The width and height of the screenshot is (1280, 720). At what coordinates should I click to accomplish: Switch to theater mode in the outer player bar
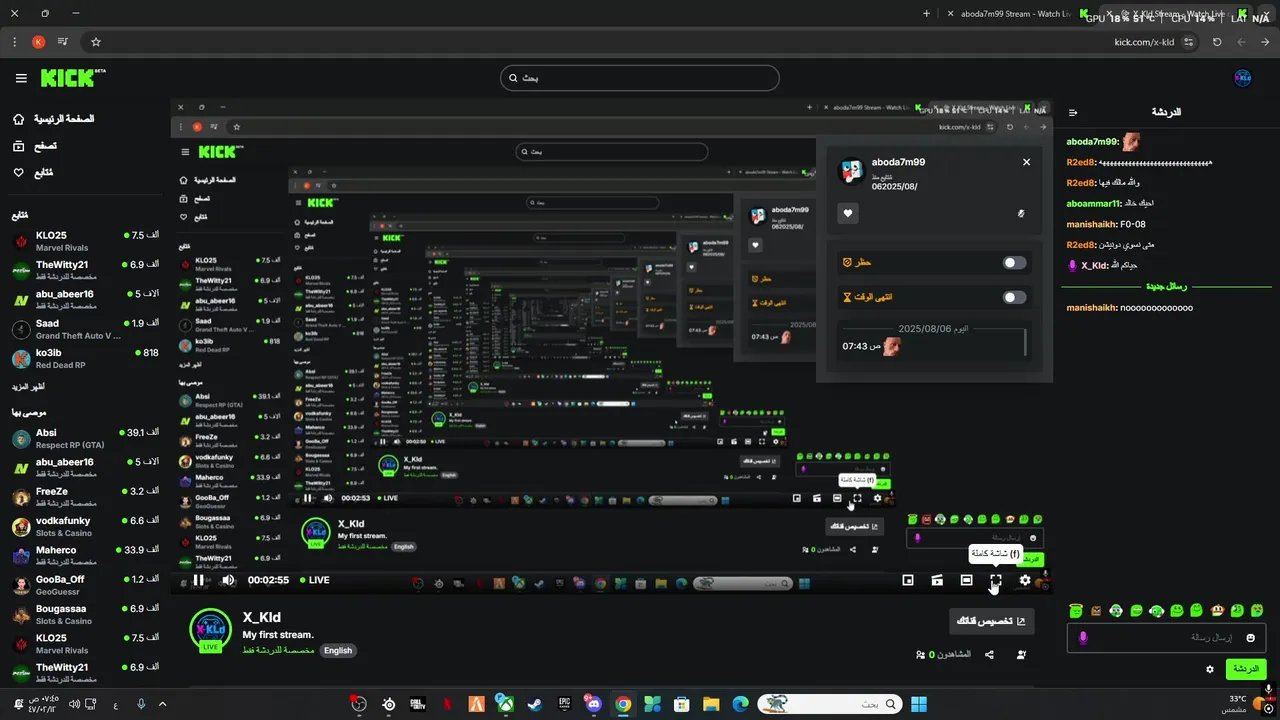pos(966,580)
